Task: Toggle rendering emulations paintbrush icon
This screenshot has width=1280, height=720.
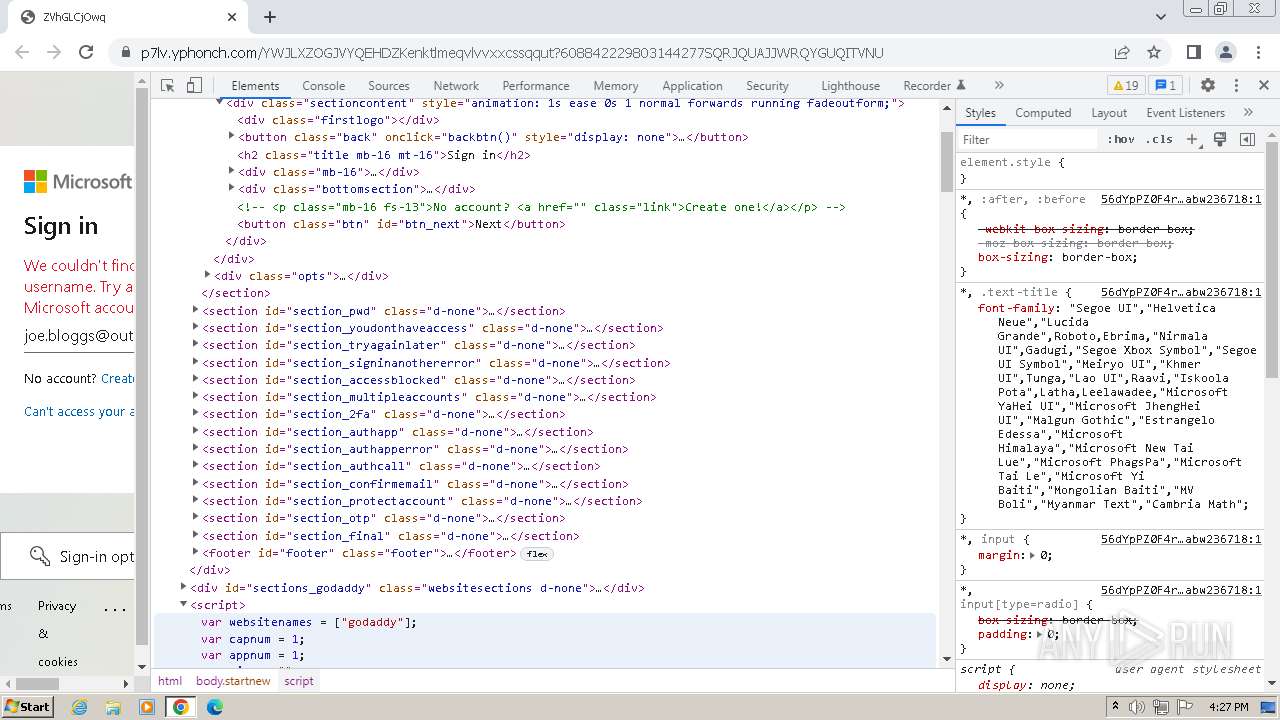Action: pyautogui.click(x=1220, y=140)
